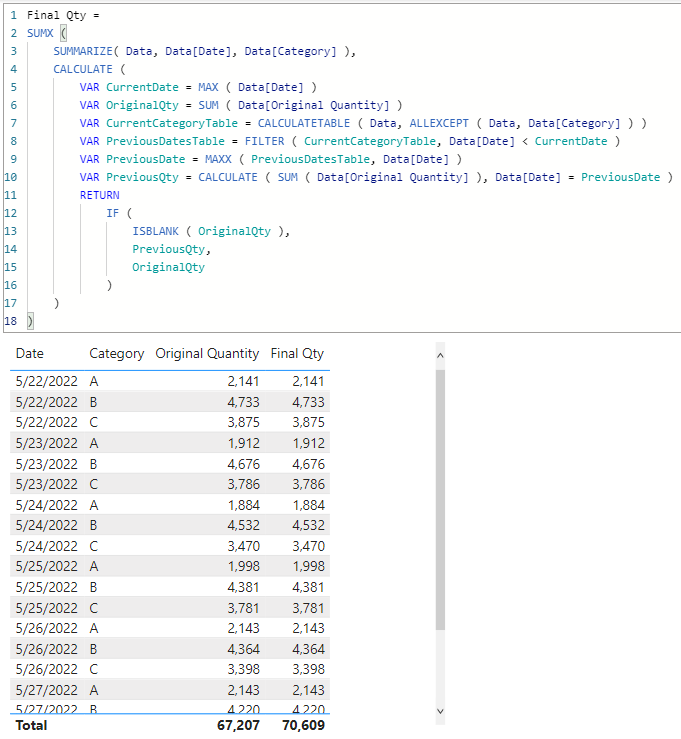This screenshot has width=681, height=739.
Task: Click the ISBLANK function on line 13
Action: pyautogui.click(x=156, y=231)
